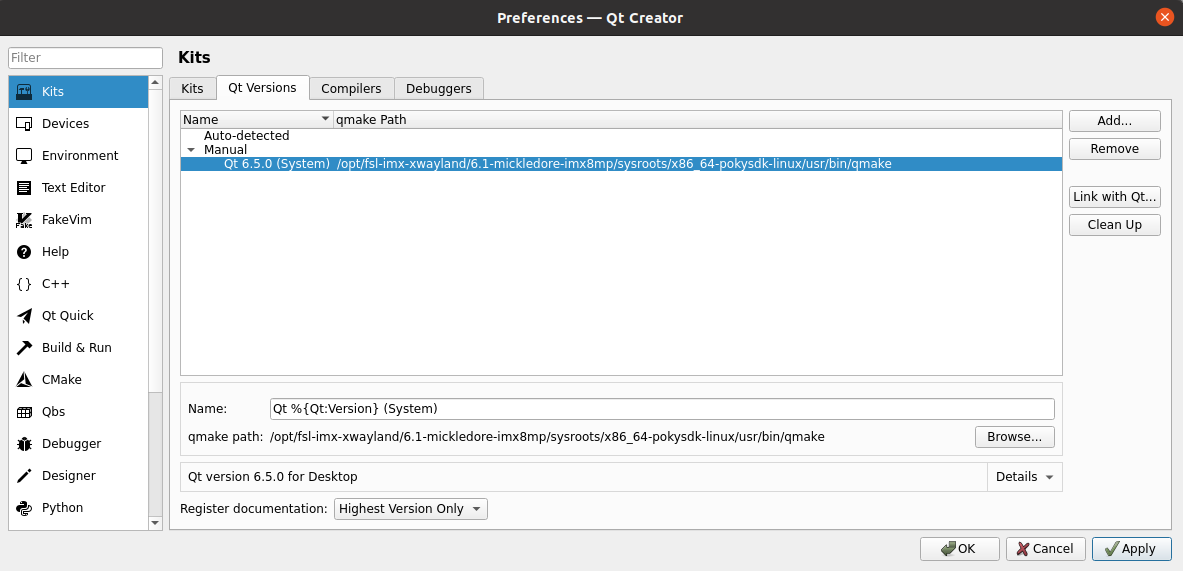This screenshot has width=1183, height=571.
Task: Open the Qt Quick paper-plane icon
Action: click(x=24, y=316)
